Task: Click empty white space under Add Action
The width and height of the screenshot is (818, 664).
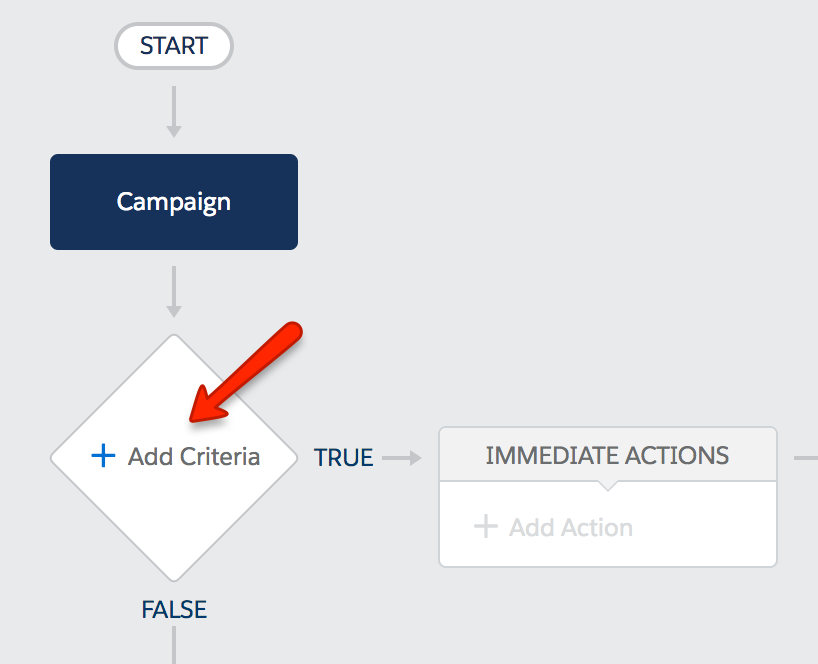Action: click(608, 554)
